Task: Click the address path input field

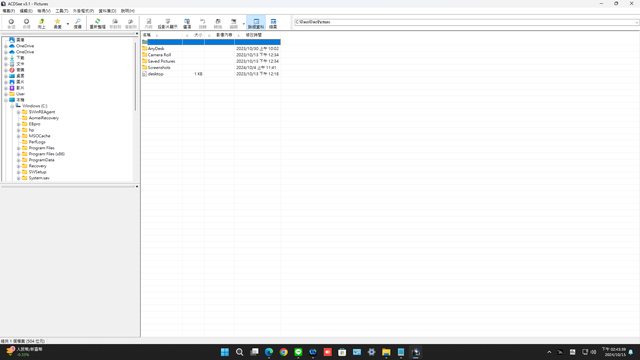Action: 466,22
